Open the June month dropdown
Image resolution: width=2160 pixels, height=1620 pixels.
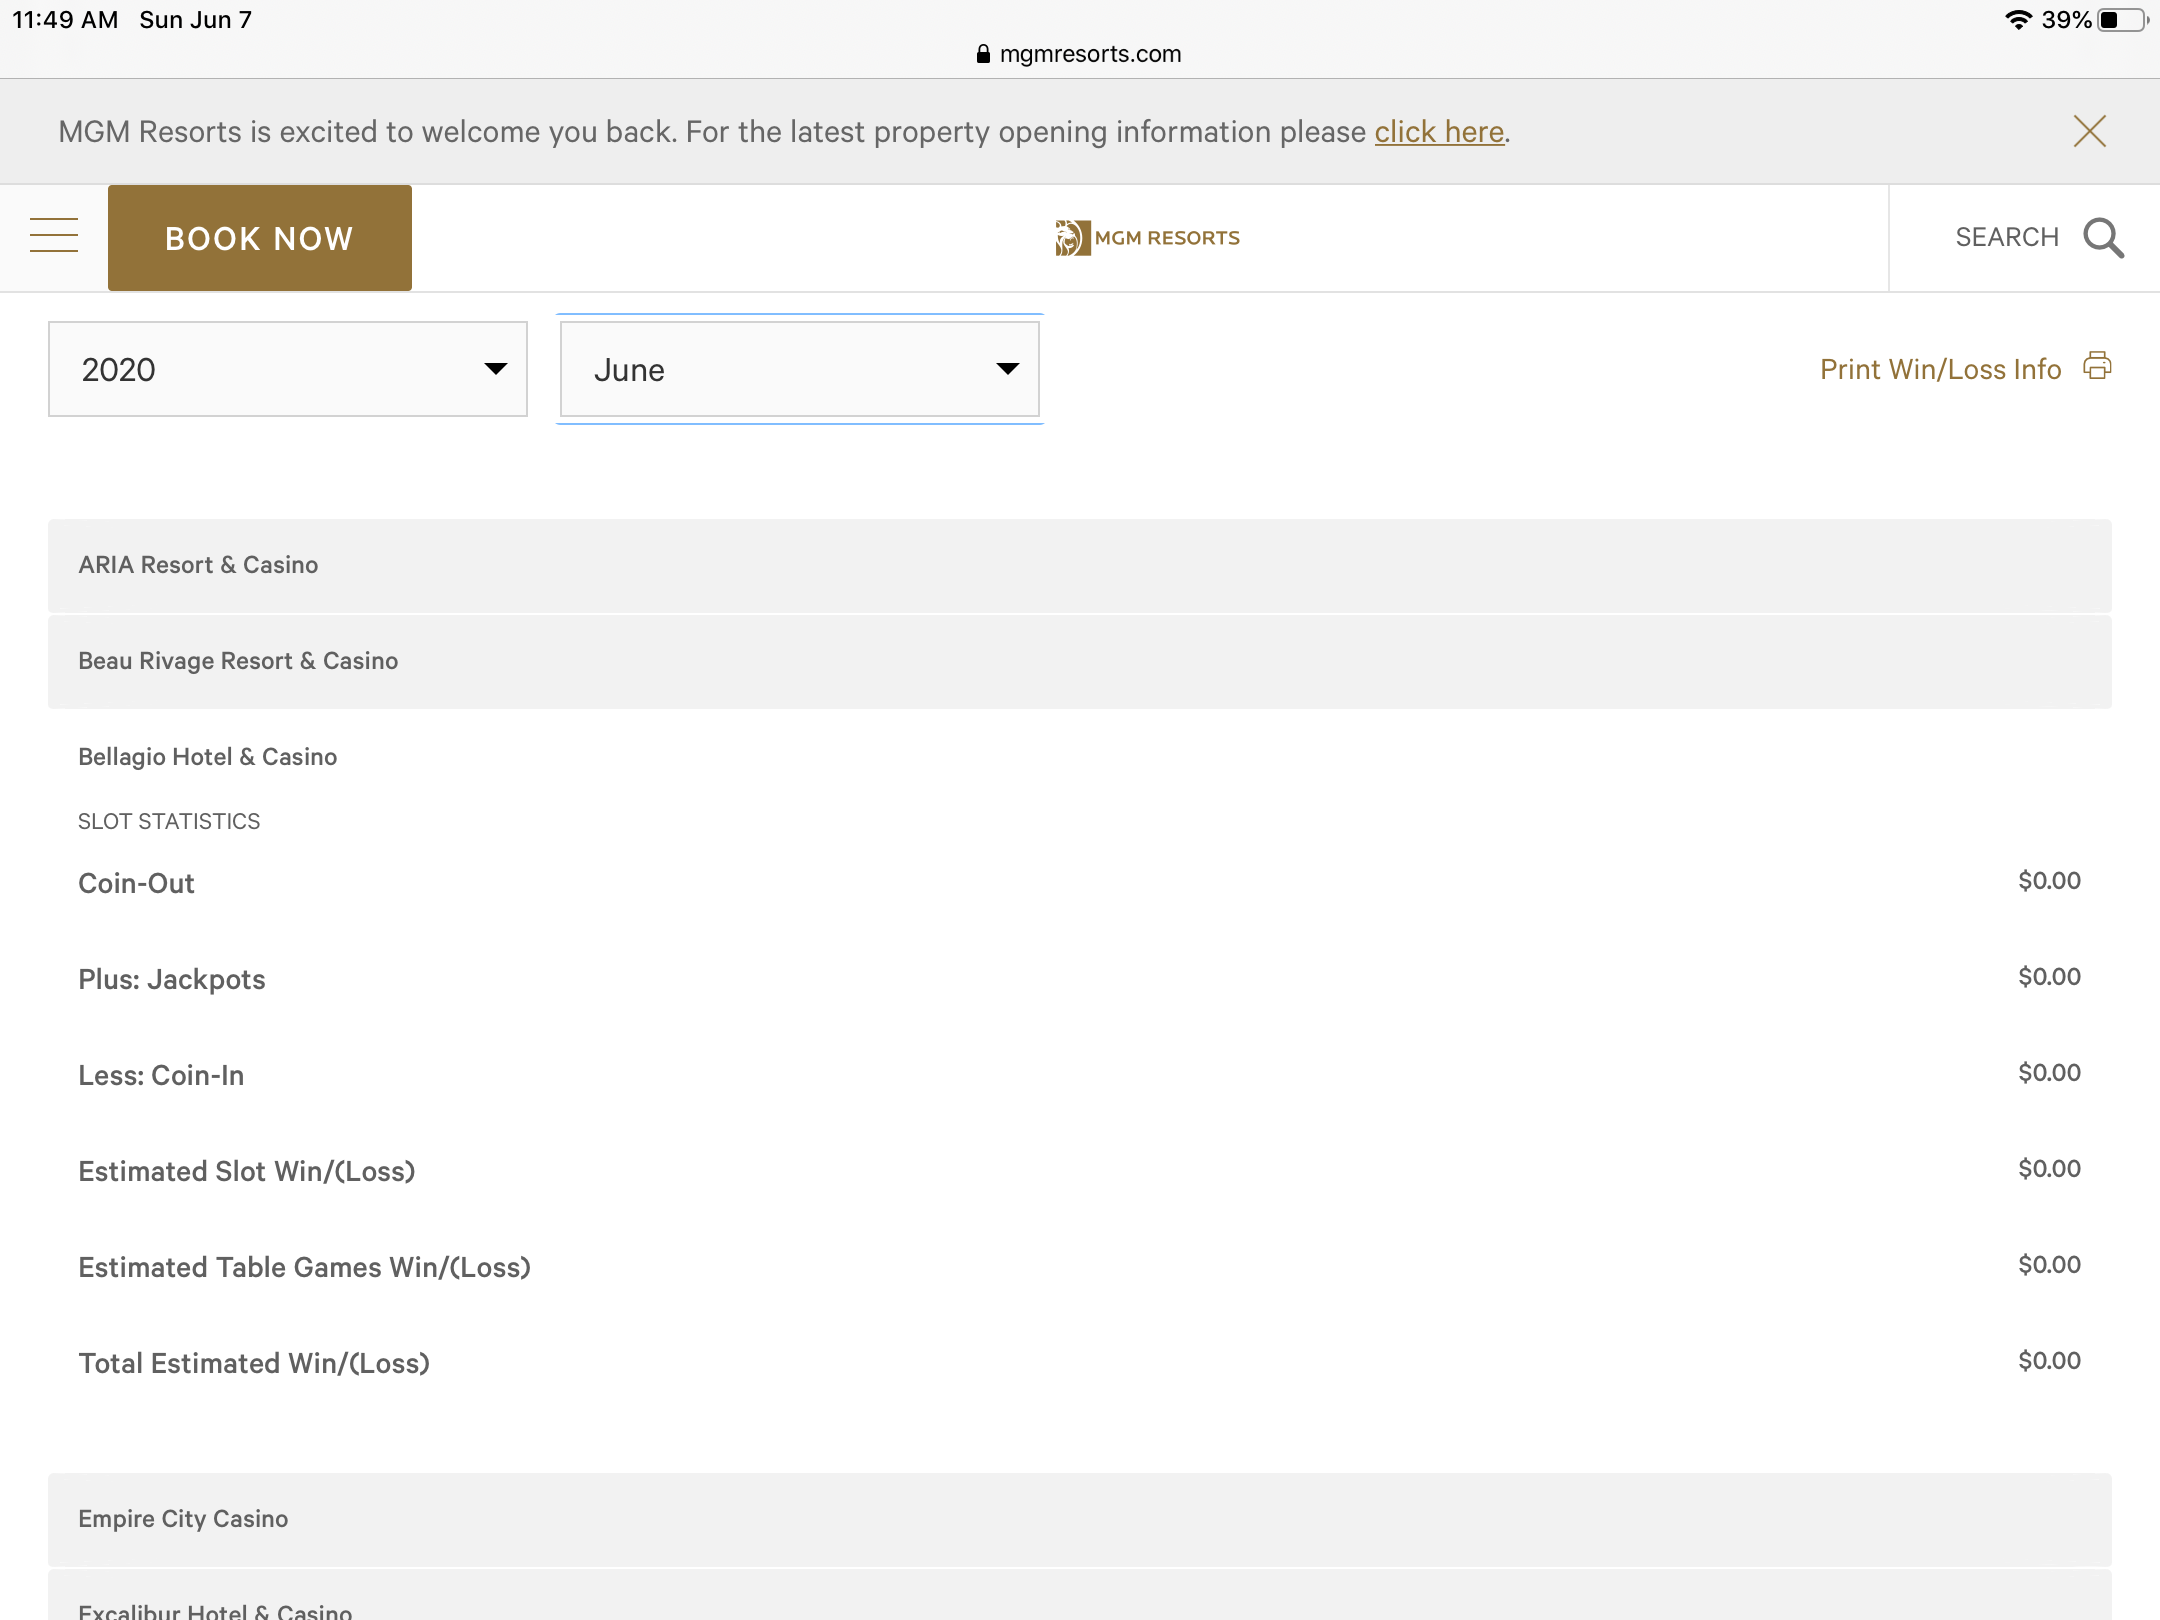[x=800, y=369]
